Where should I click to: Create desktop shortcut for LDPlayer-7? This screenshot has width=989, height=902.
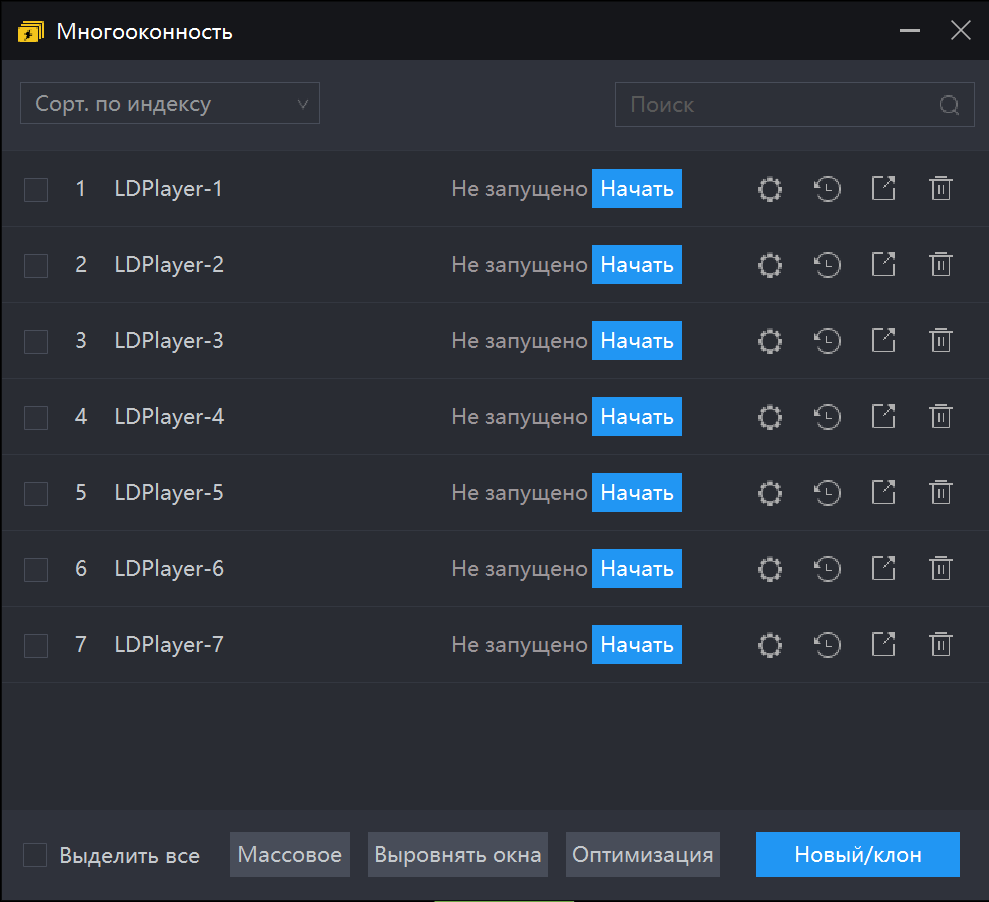pos(884,645)
